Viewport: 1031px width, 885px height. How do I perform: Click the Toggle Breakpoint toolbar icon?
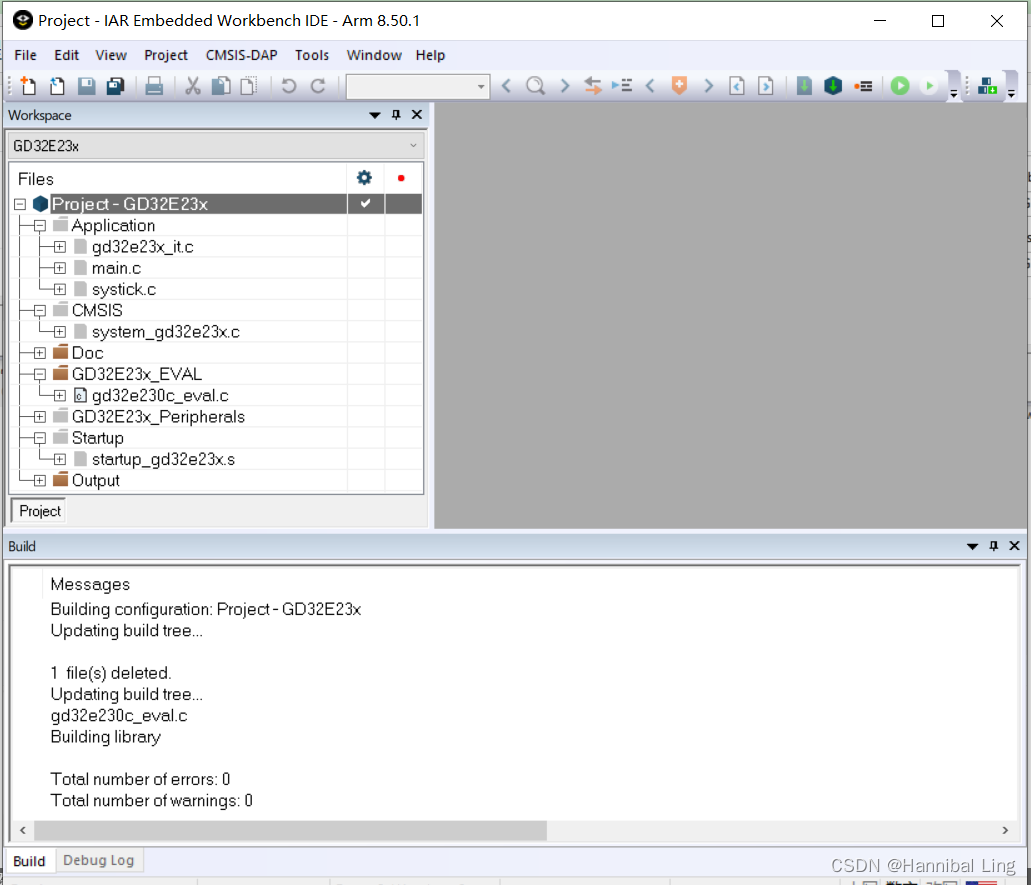(863, 86)
